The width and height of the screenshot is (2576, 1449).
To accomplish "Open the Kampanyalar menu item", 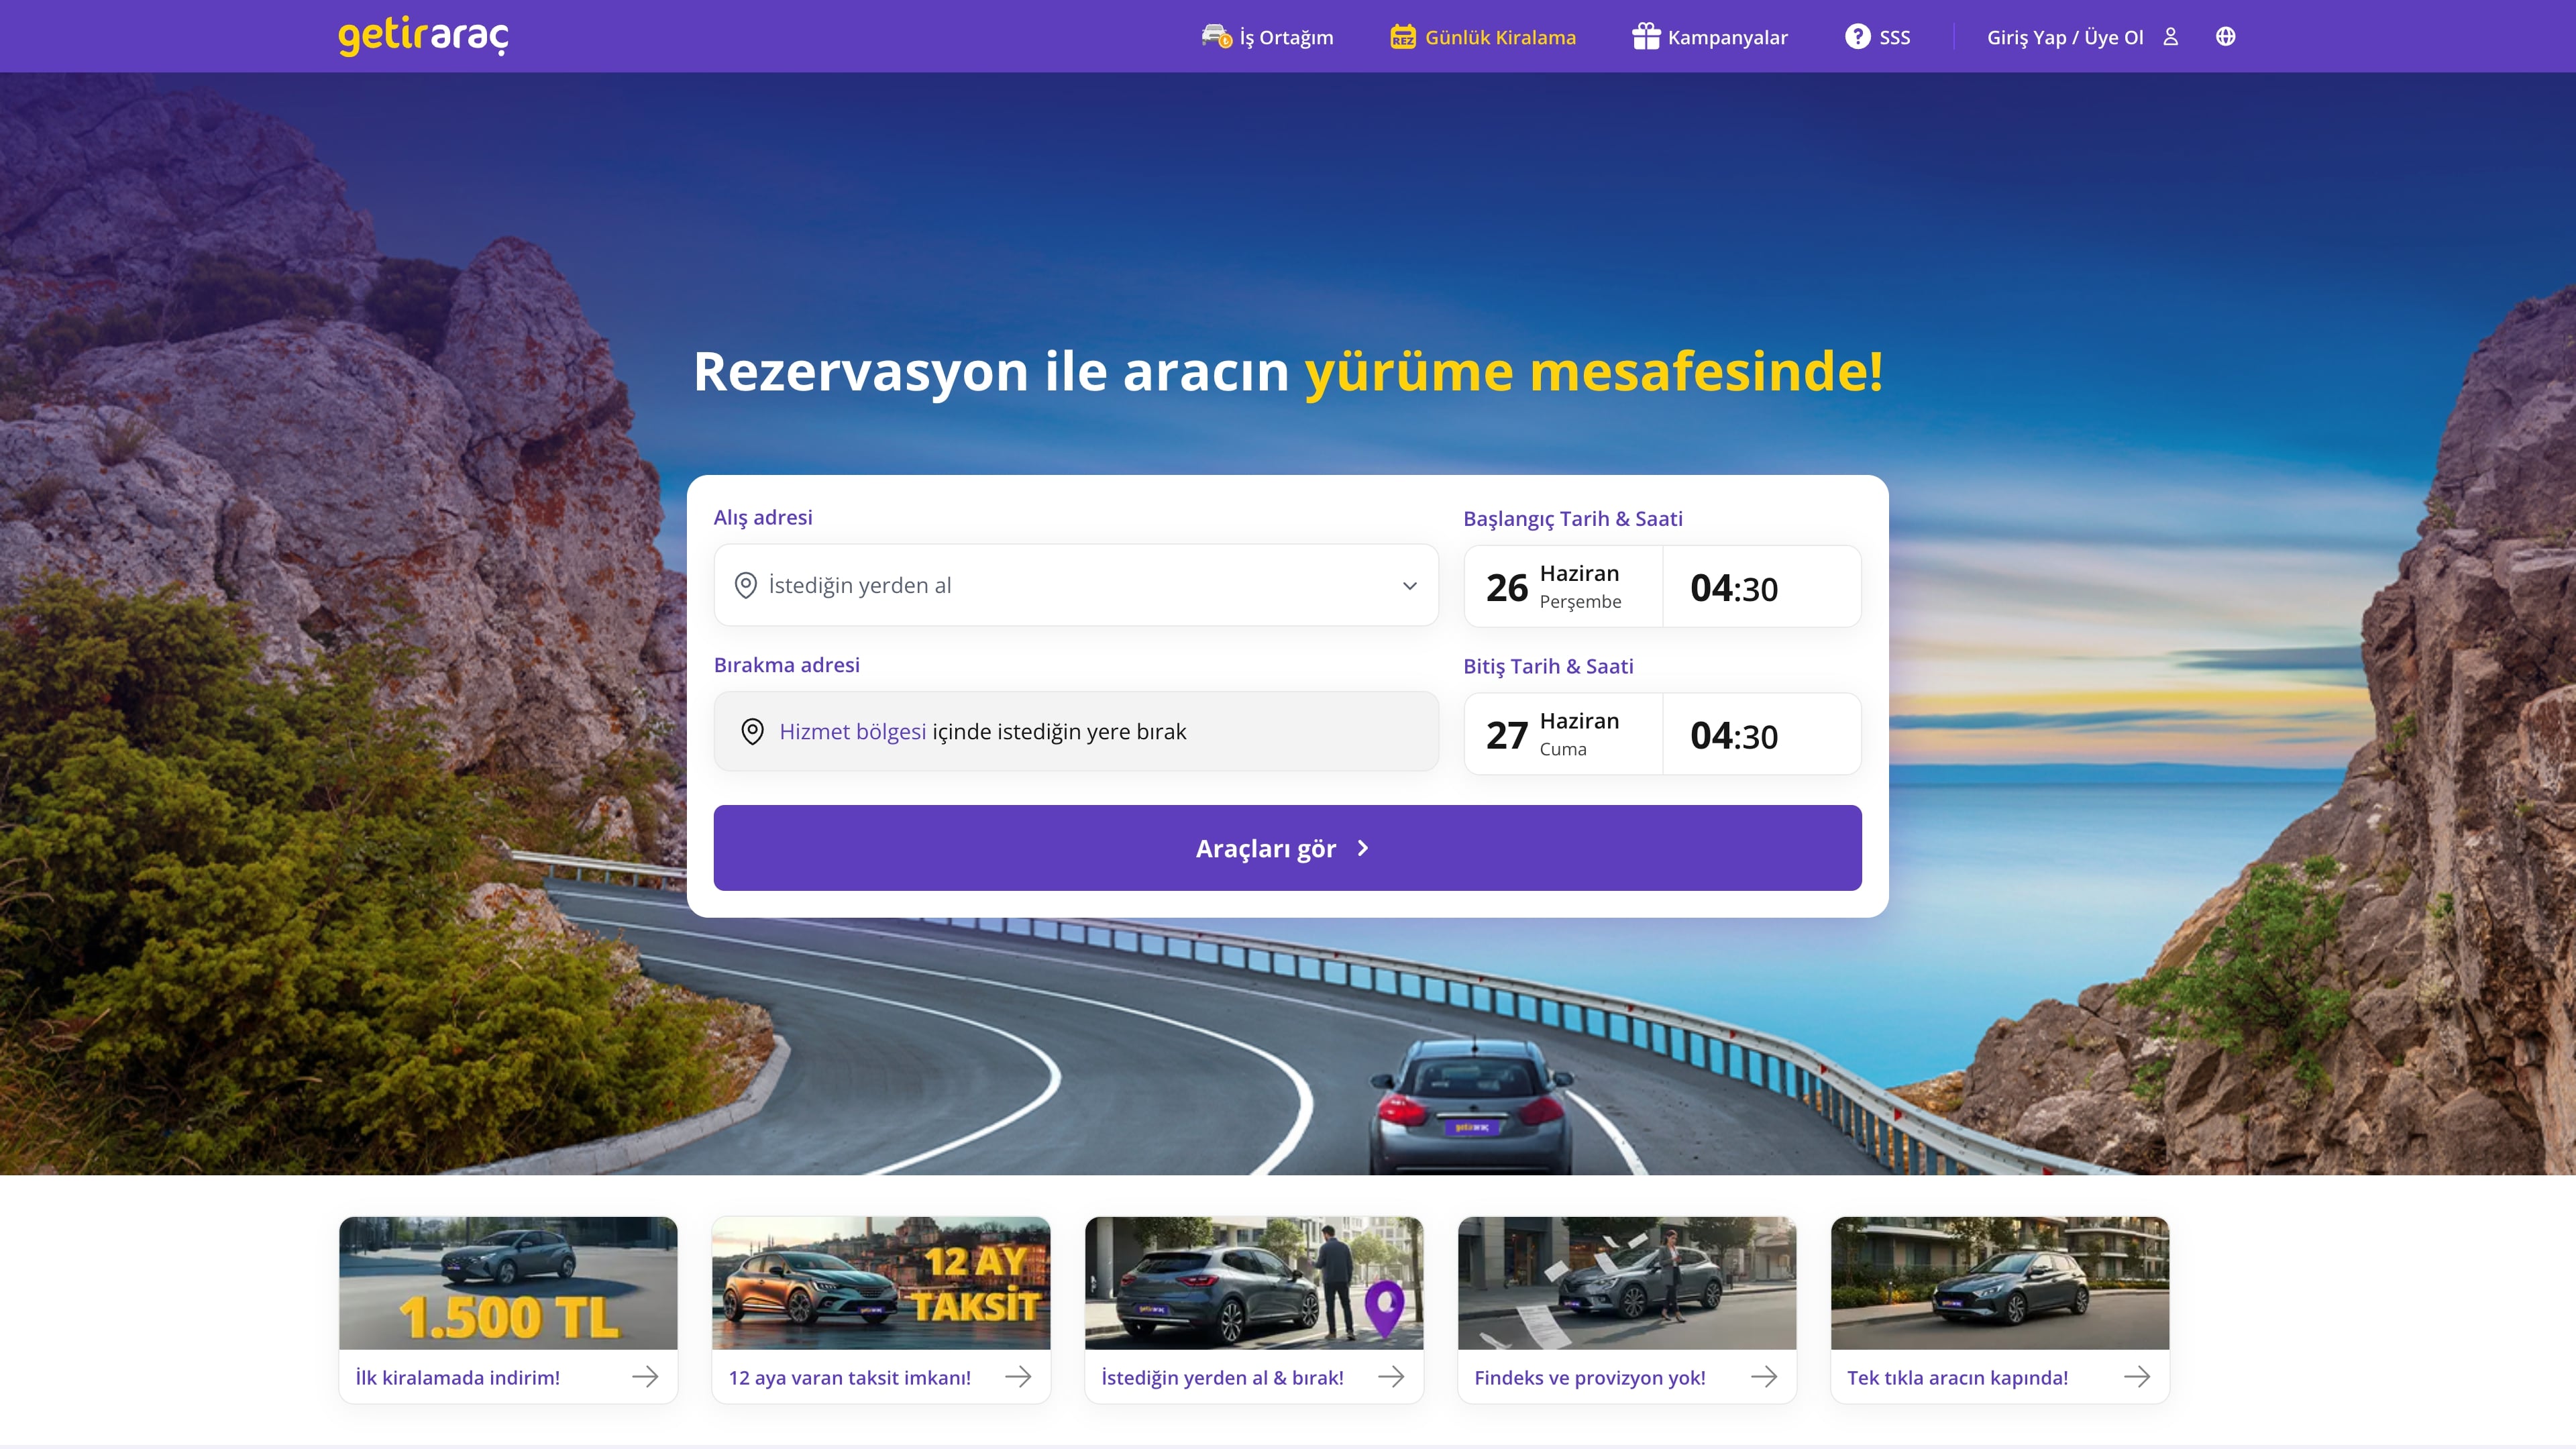I will pyautogui.click(x=1727, y=37).
